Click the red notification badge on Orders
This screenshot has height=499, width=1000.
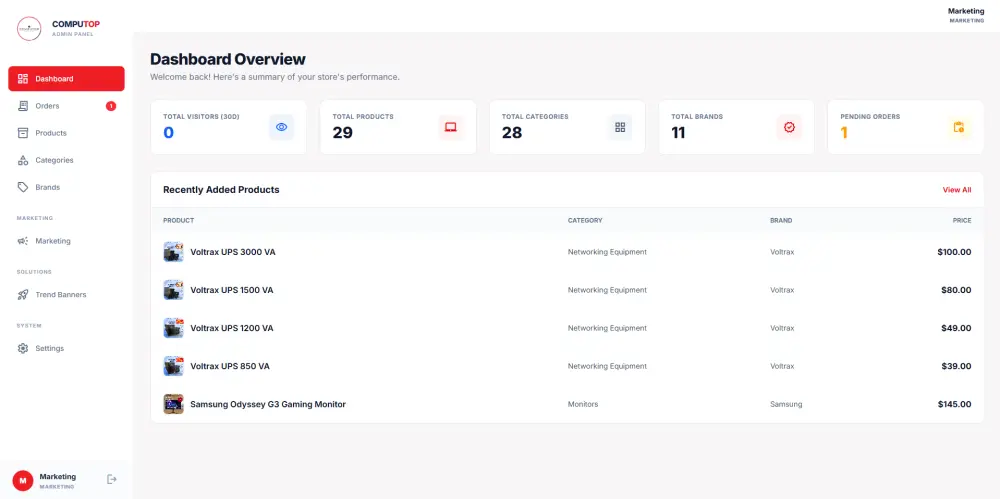(111, 106)
